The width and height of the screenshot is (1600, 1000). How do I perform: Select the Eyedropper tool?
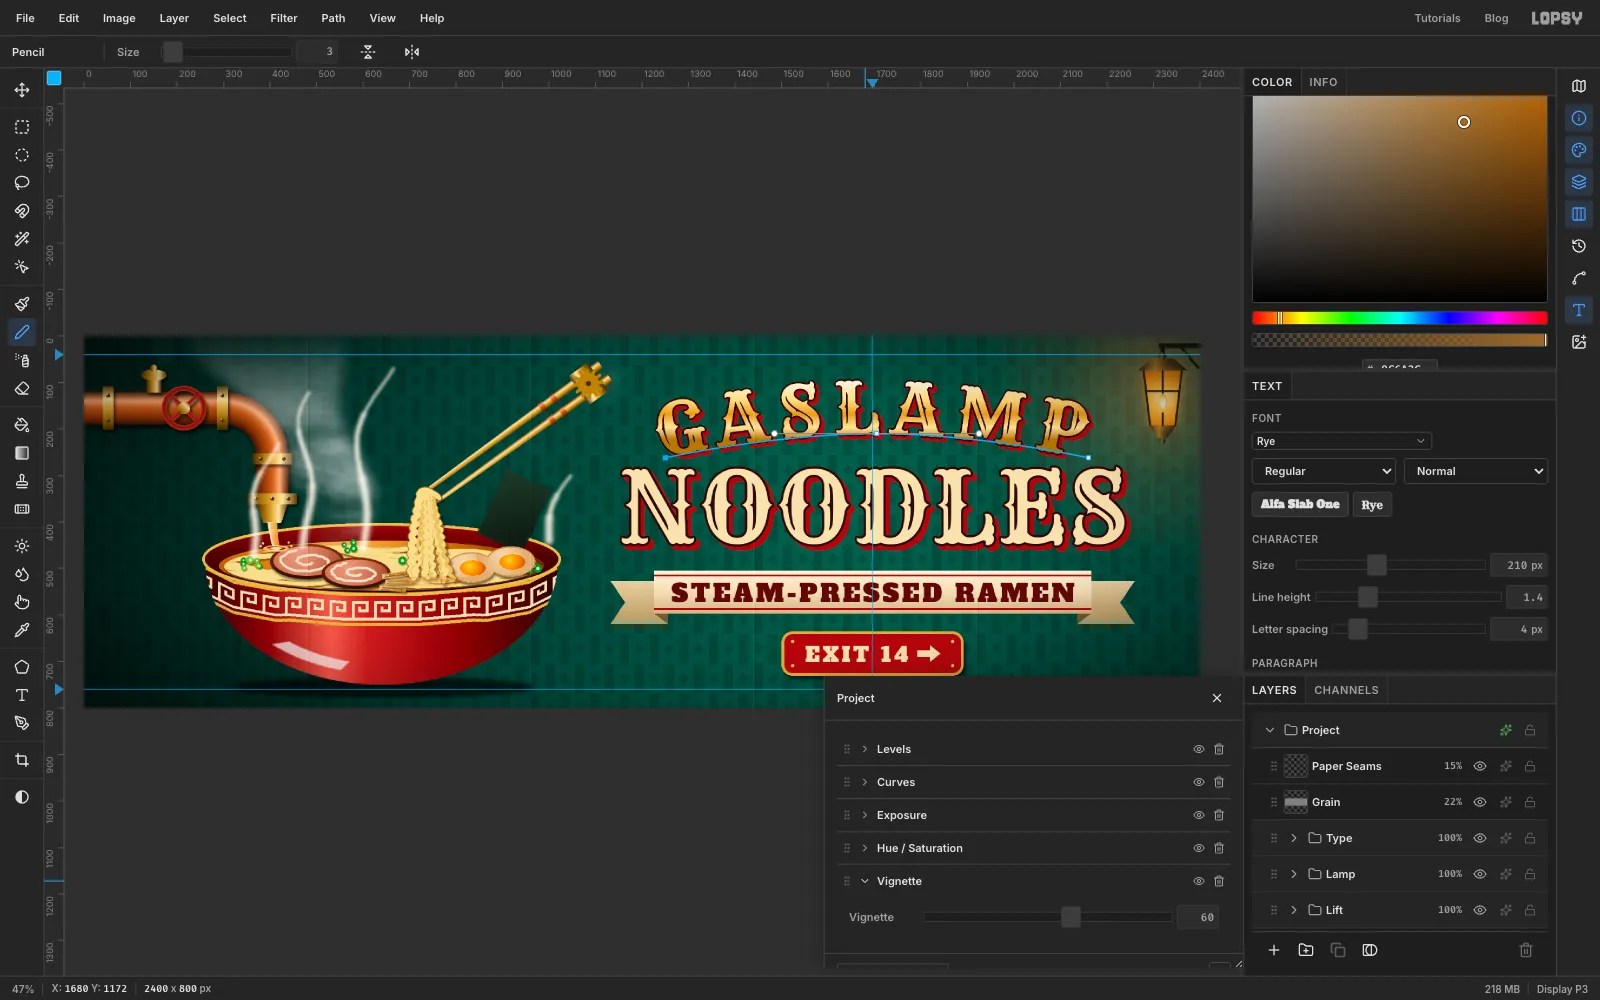tap(22, 630)
